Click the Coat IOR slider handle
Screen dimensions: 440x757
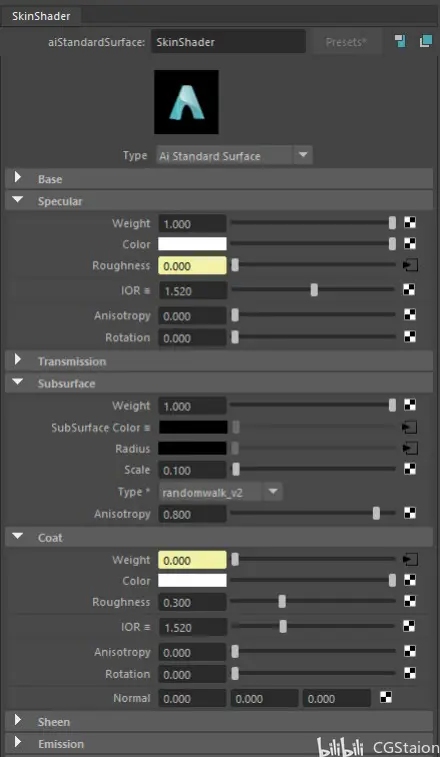tap(283, 627)
